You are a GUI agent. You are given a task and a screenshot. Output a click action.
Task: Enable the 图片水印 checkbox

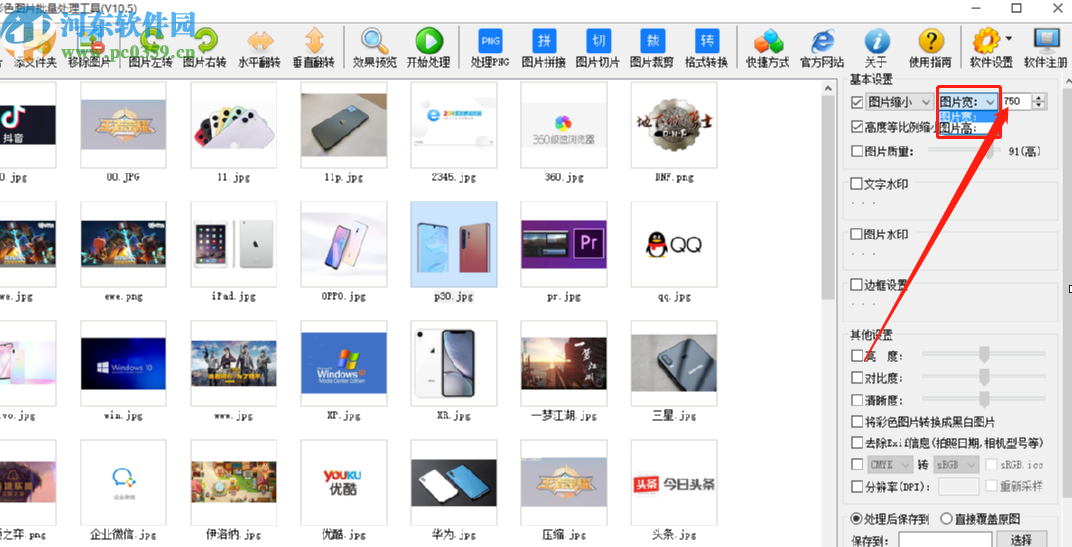[x=856, y=234]
